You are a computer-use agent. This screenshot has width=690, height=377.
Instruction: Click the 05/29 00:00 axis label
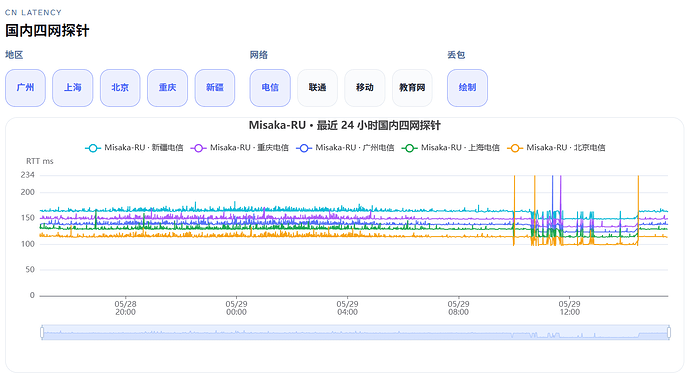coord(236,308)
